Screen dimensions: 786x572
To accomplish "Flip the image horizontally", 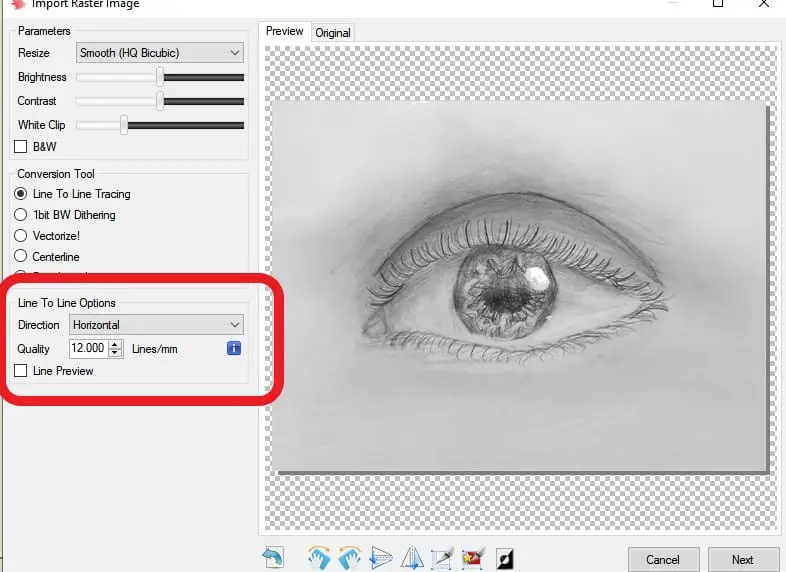I will 412,558.
